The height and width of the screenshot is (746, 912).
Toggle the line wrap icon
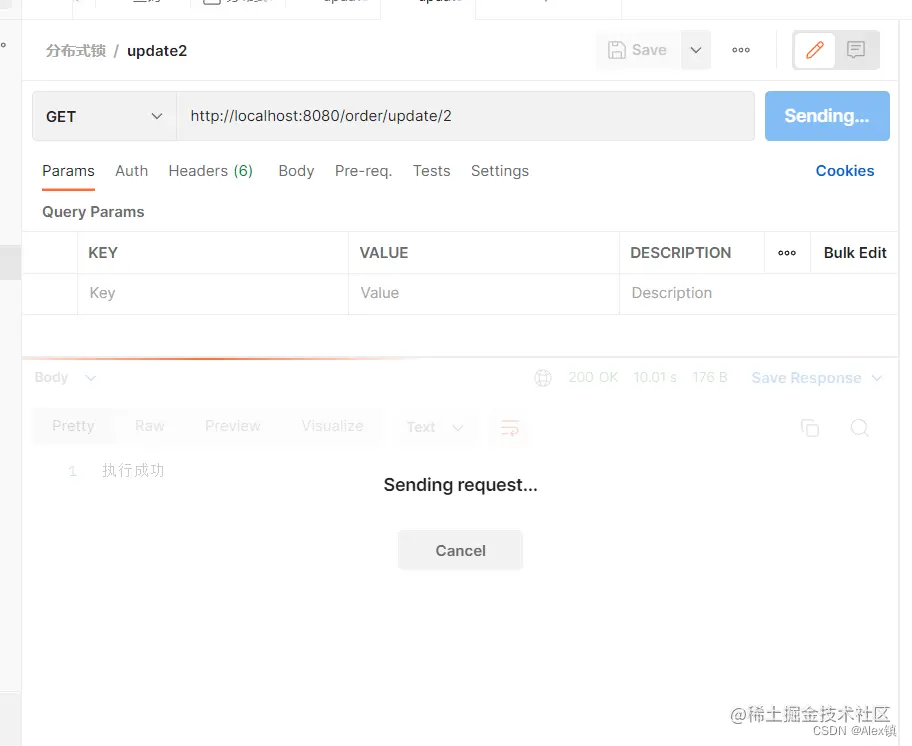click(x=510, y=428)
